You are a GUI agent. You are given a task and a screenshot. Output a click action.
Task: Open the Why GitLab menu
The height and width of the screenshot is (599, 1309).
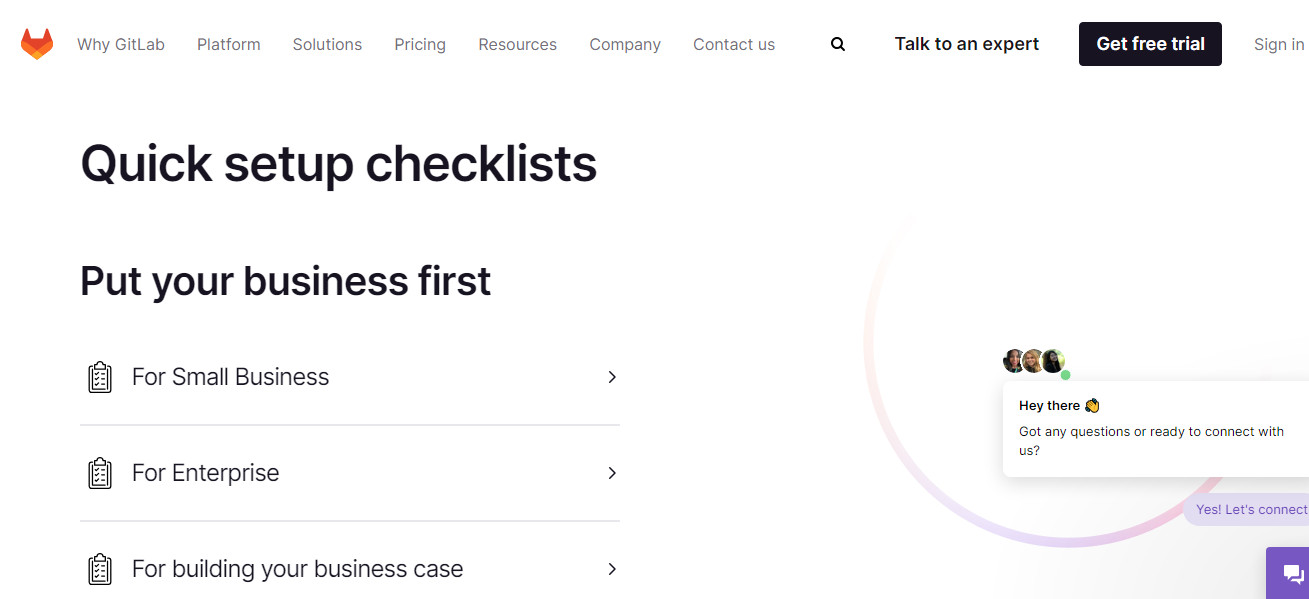click(121, 44)
